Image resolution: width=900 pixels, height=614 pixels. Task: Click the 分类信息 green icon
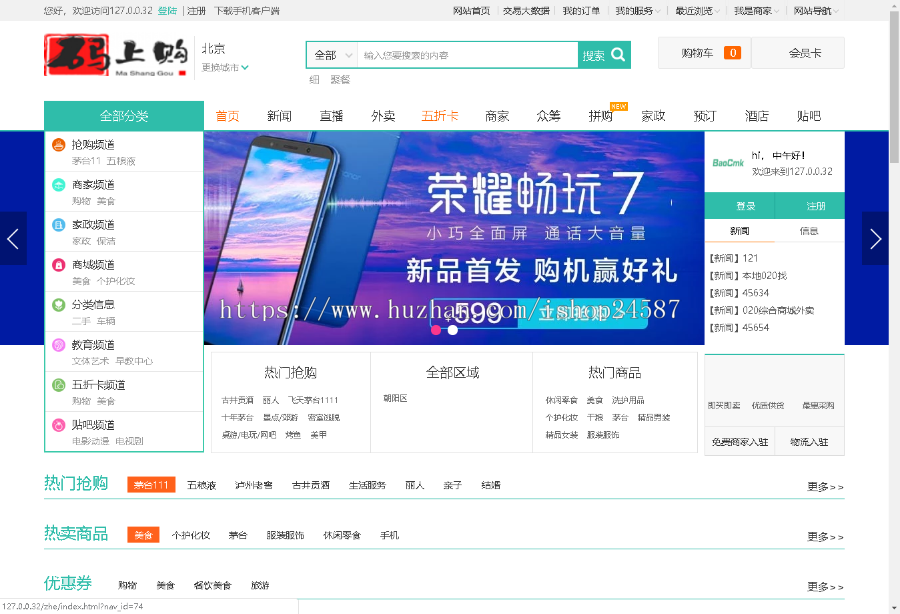(x=59, y=305)
